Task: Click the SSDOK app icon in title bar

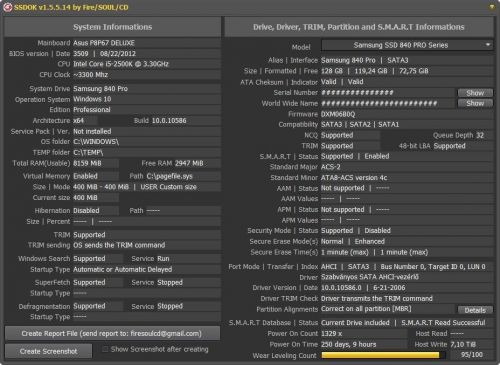Action: [x=7, y=7]
